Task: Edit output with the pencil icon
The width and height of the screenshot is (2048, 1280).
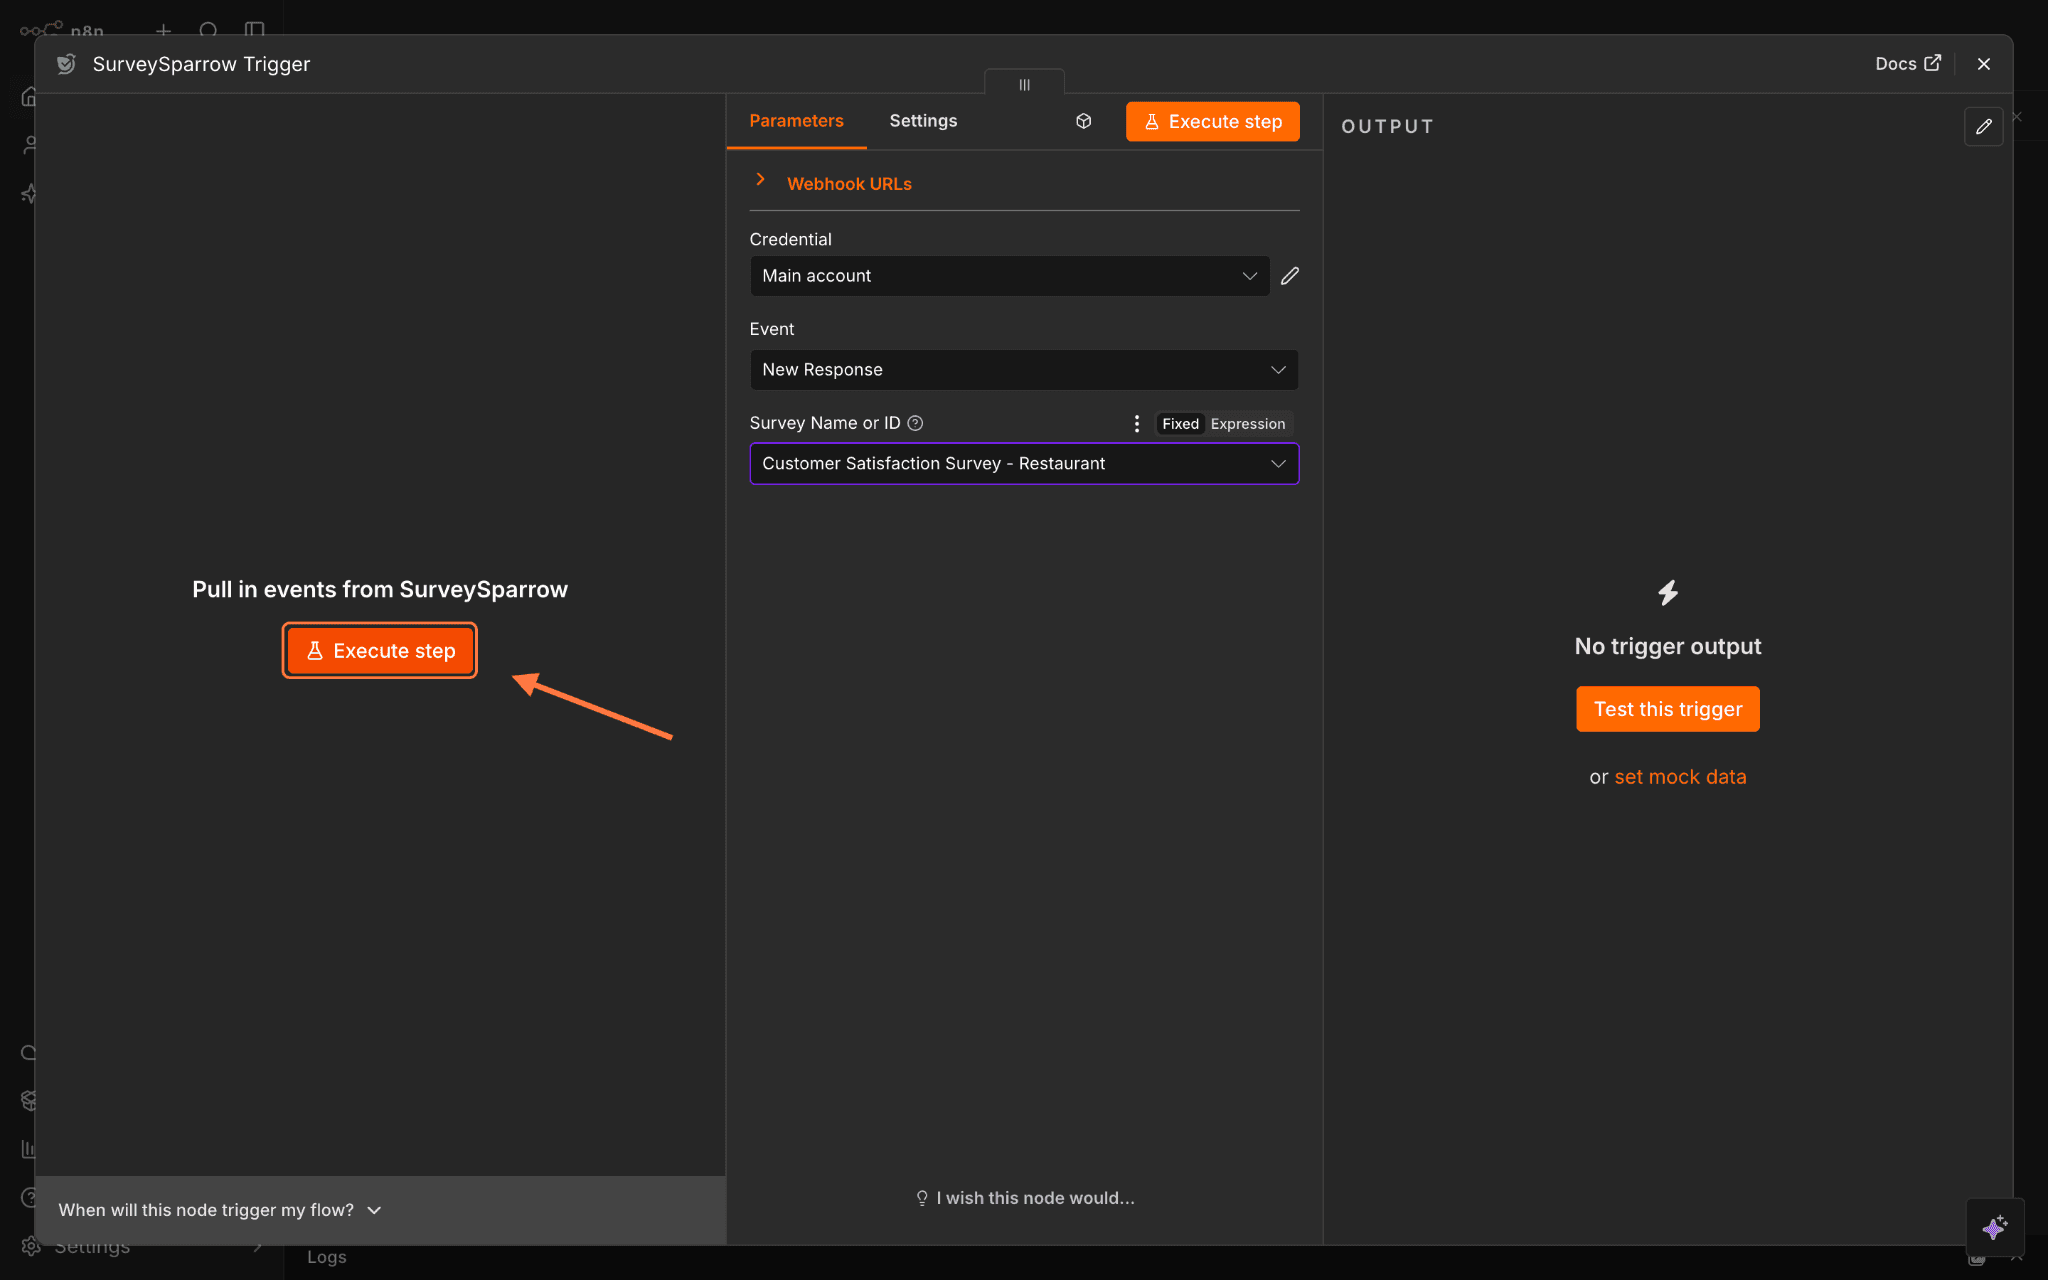Action: pyautogui.click(x=1984, y=127)
